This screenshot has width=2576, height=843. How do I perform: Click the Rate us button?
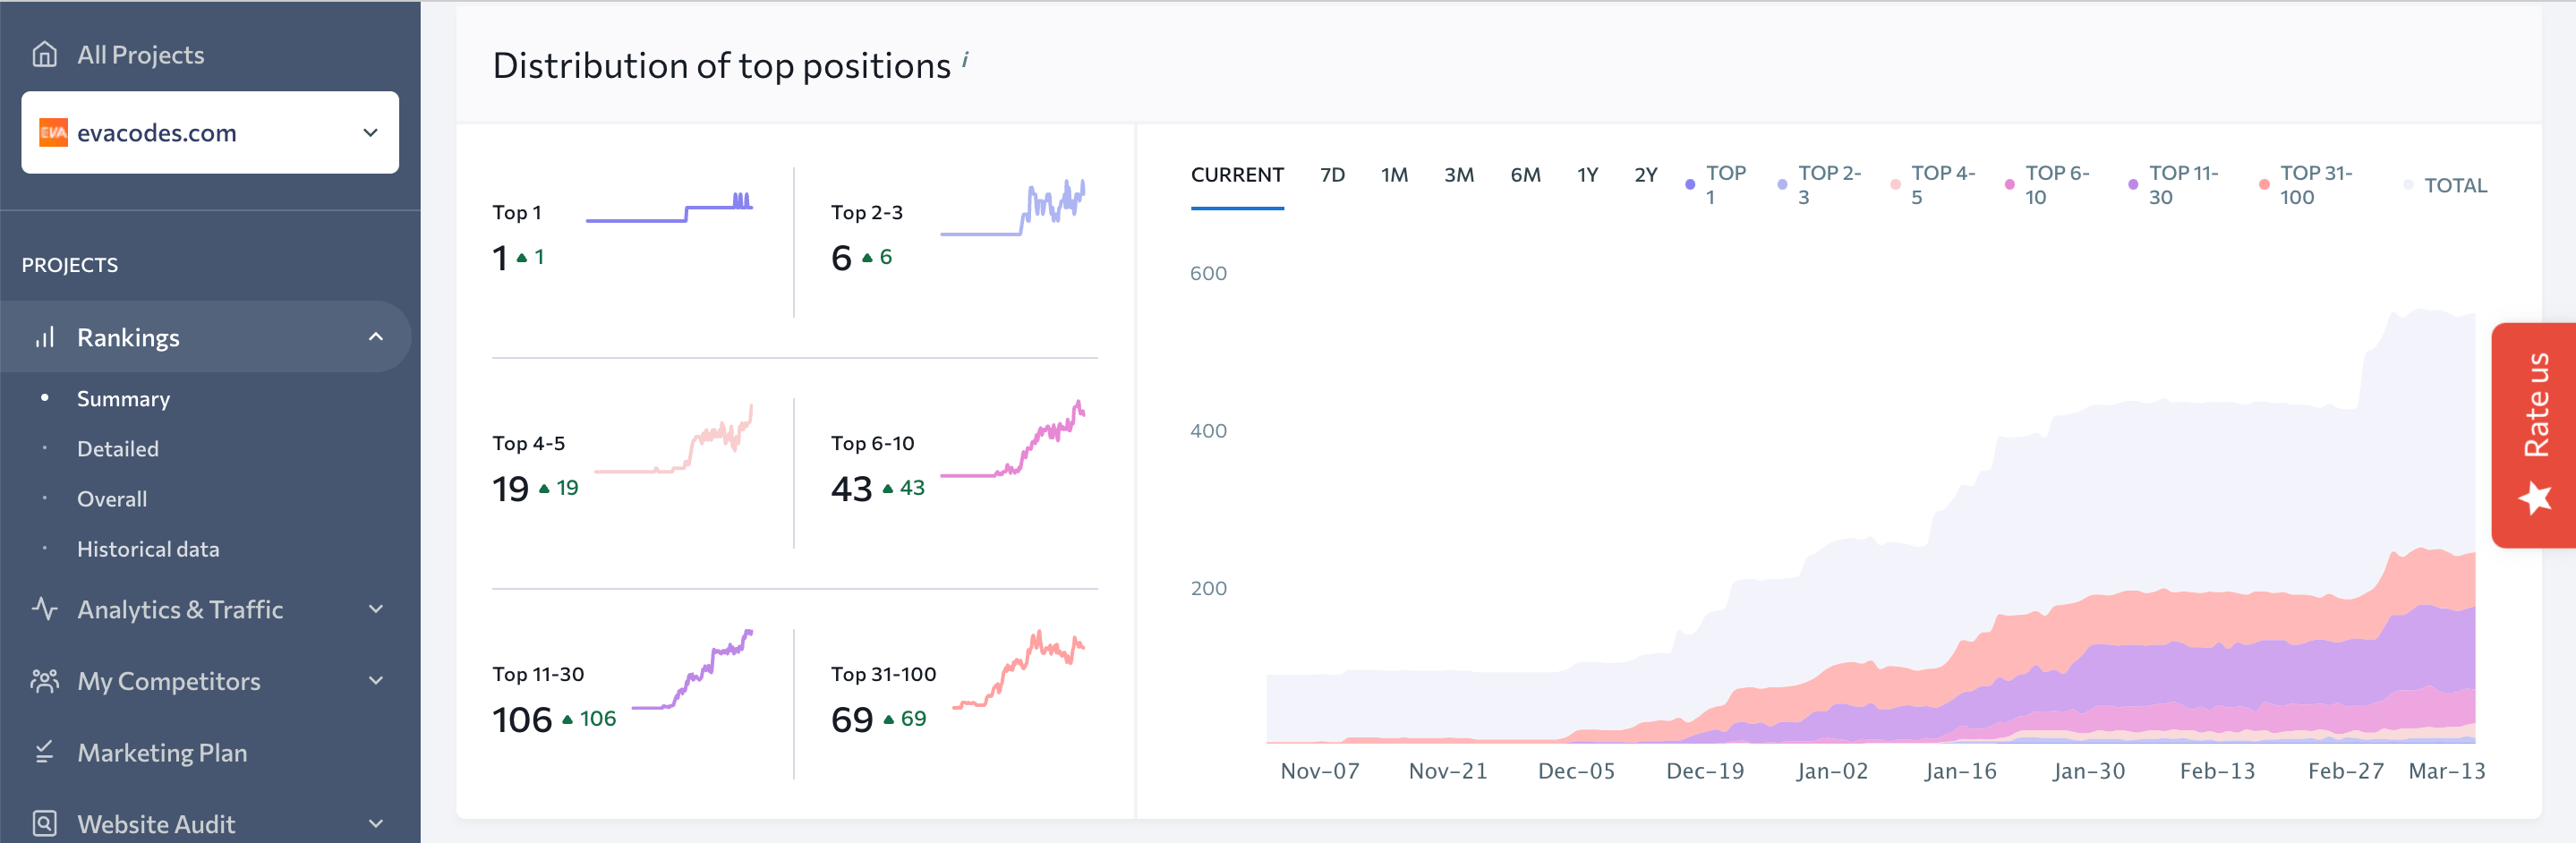[x=2534, y=435]
